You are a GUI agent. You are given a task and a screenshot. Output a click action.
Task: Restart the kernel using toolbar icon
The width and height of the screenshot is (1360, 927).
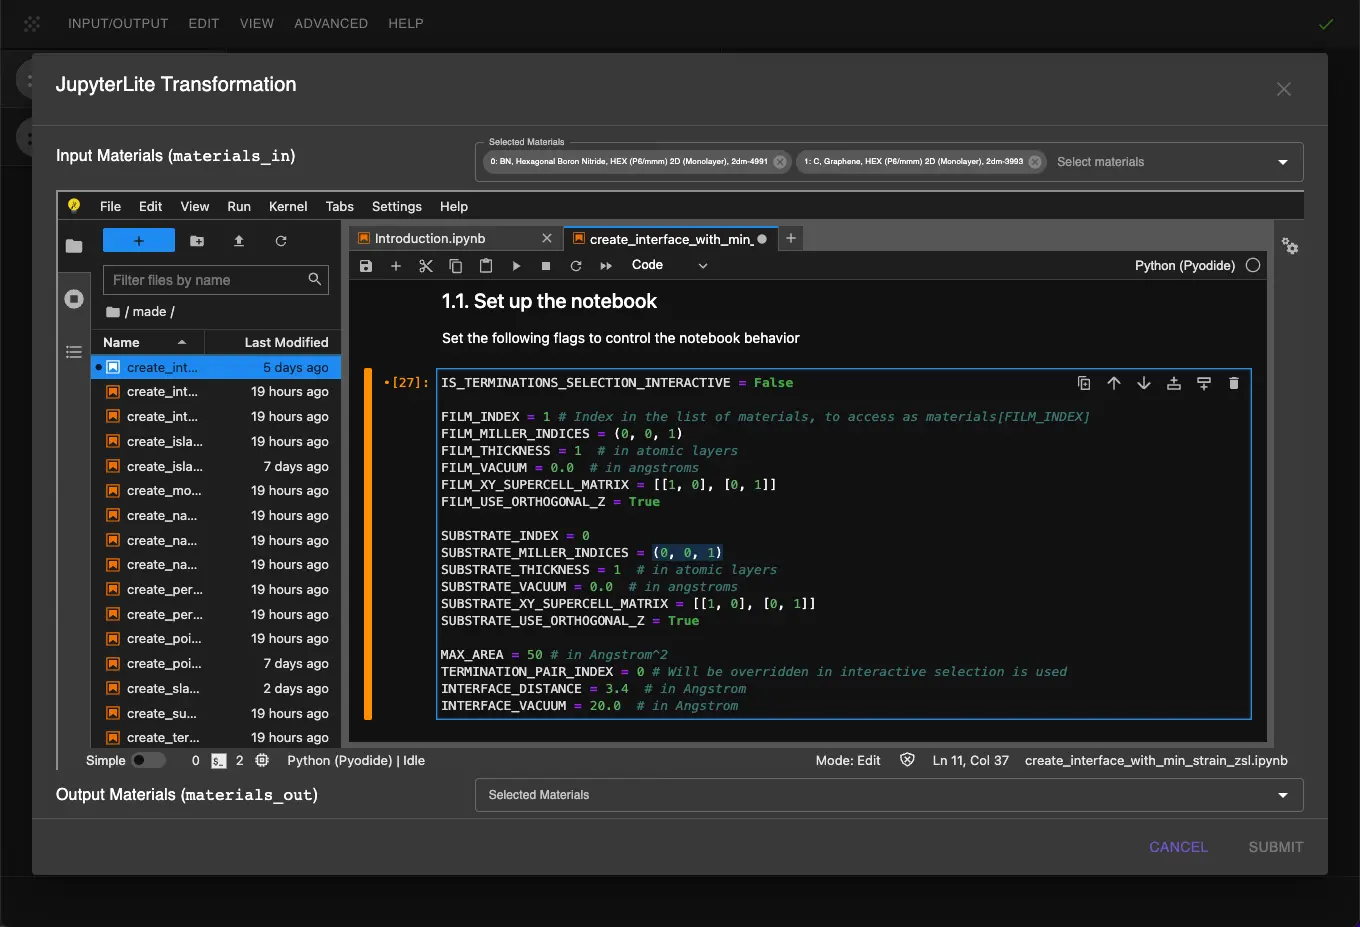tap(576, 266)
